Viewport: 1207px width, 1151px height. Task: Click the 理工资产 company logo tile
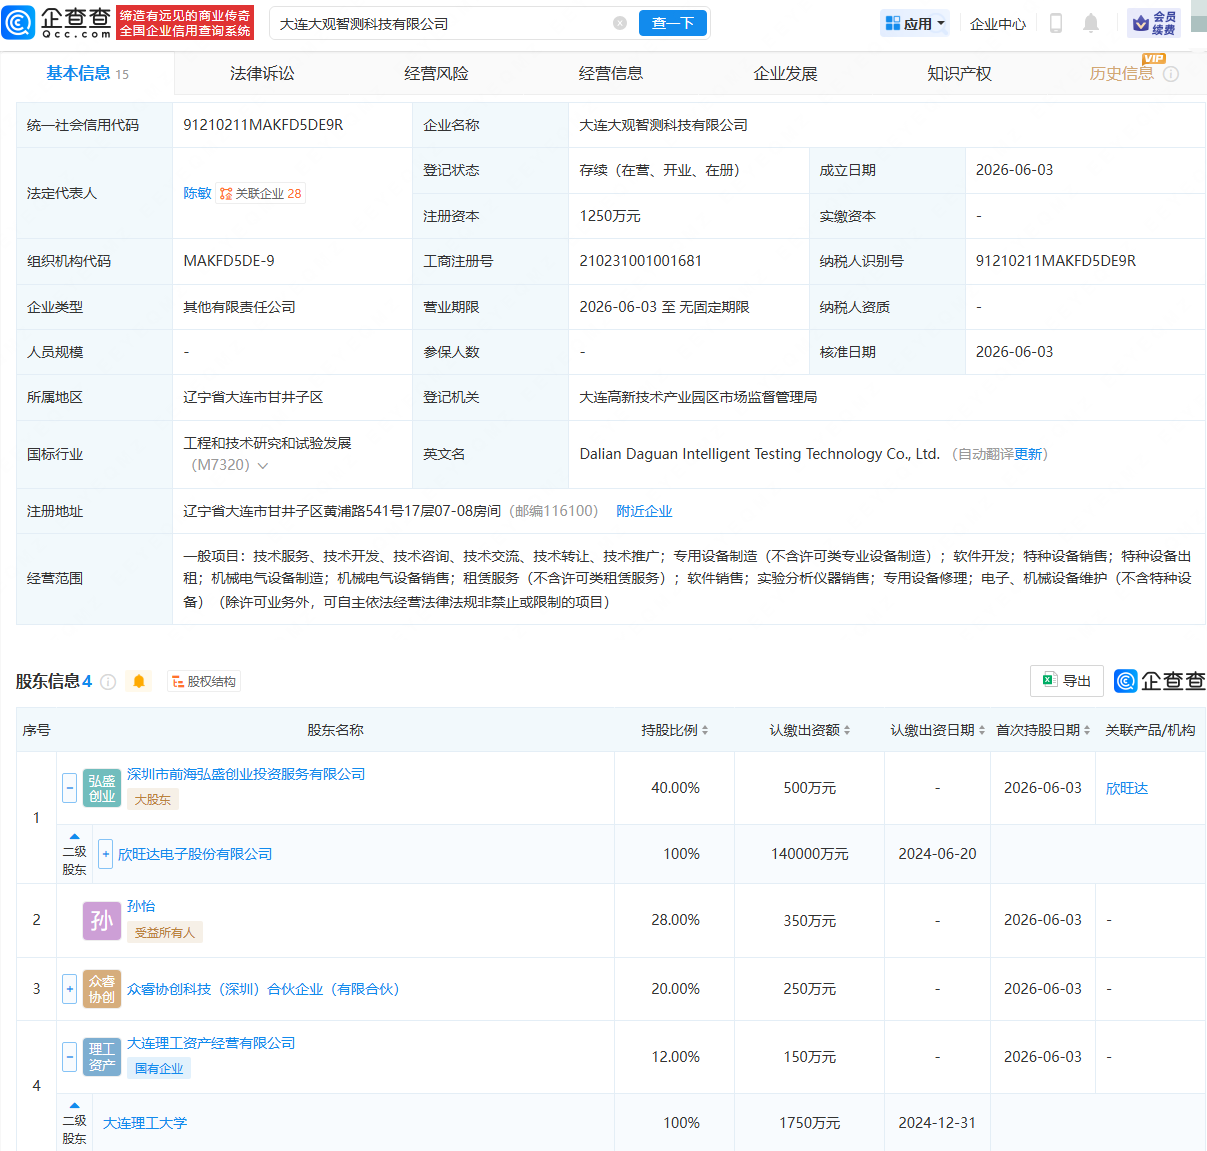pyautogui.click(x=102, y=1057)
